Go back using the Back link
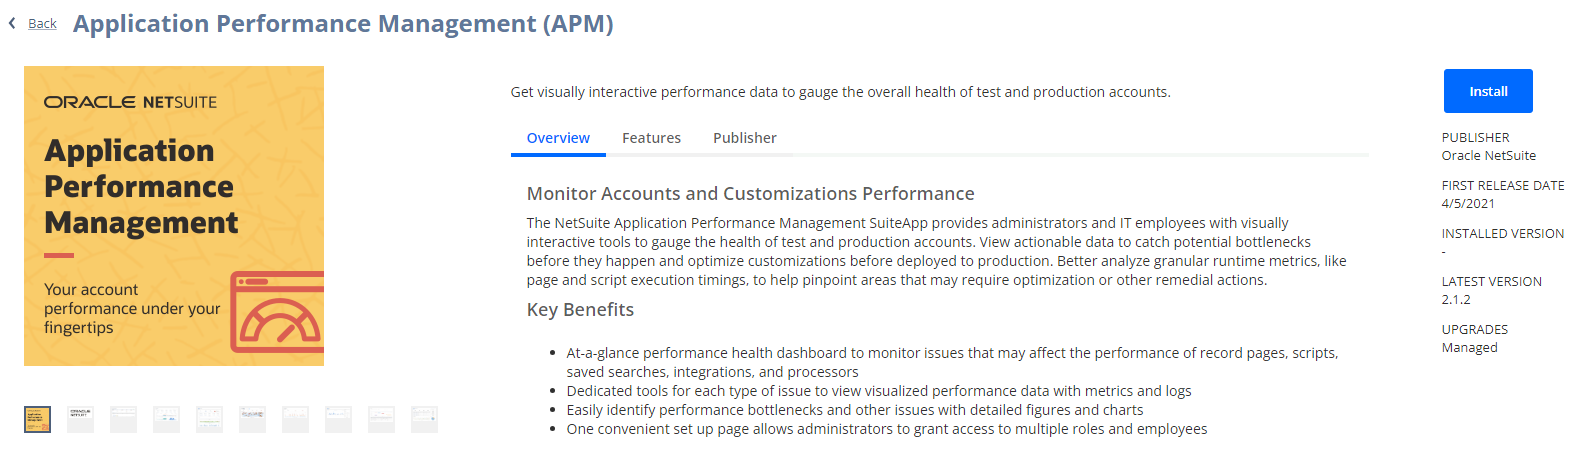 42,23
